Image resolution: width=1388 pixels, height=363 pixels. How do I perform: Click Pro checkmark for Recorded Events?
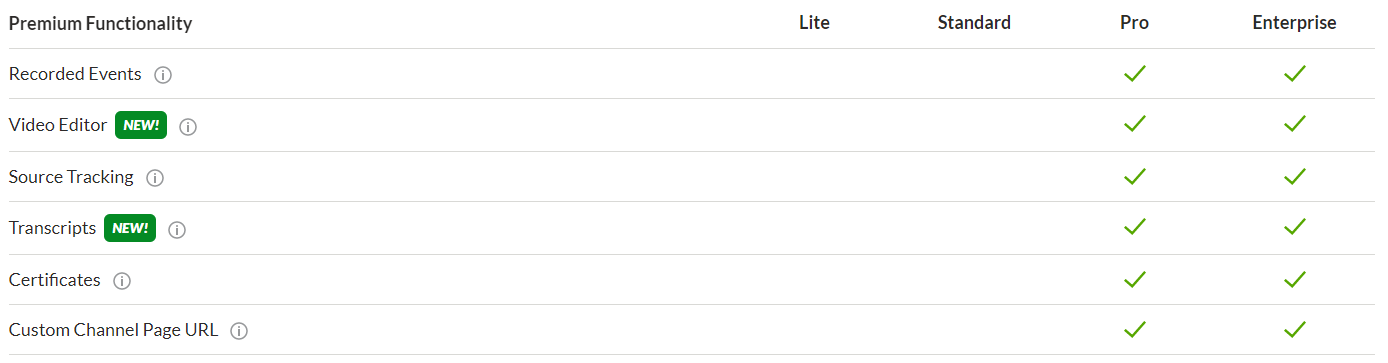(1134, 74)
